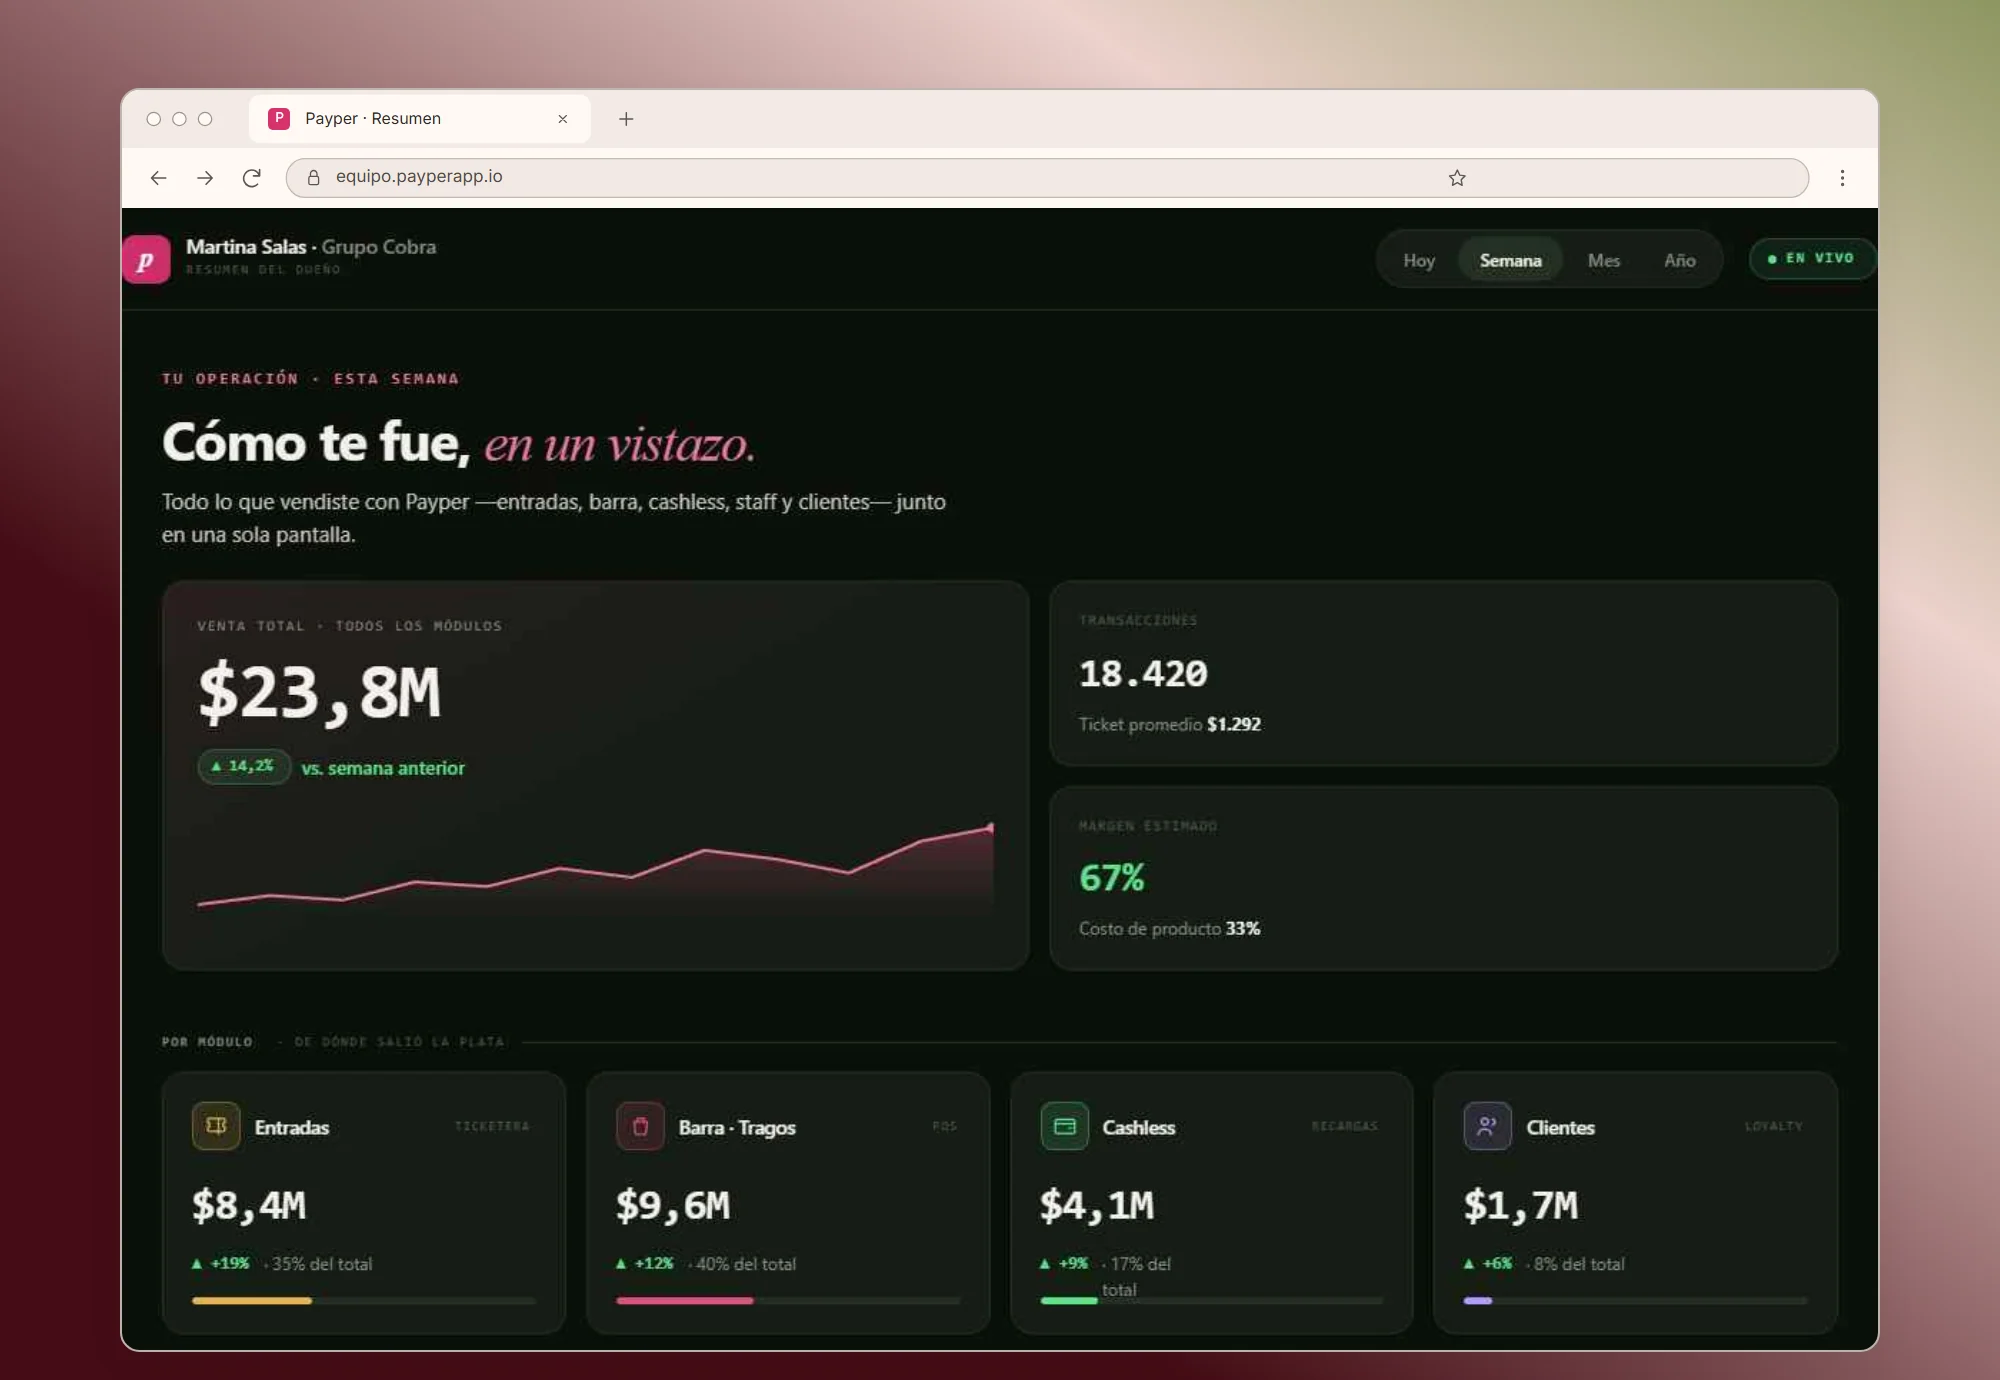Click the LOYALTY tag on Clientes card

(x=1774, y=1126)
